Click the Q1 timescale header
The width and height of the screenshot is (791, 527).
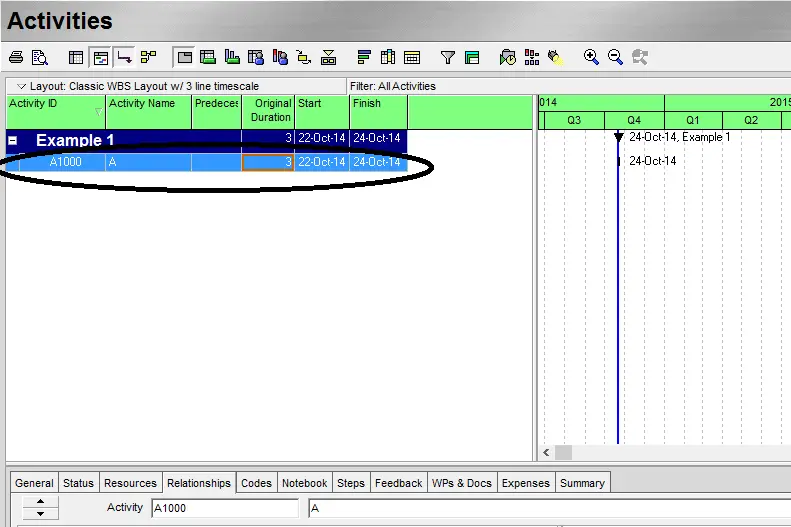[x=693, y=120]
